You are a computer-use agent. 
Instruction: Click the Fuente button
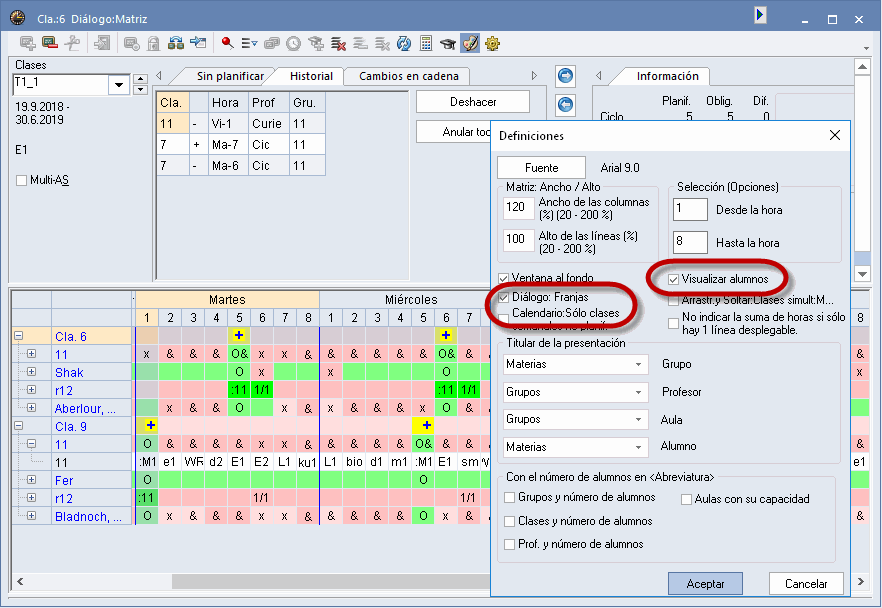pyautogui.click(x=542, y=168)
